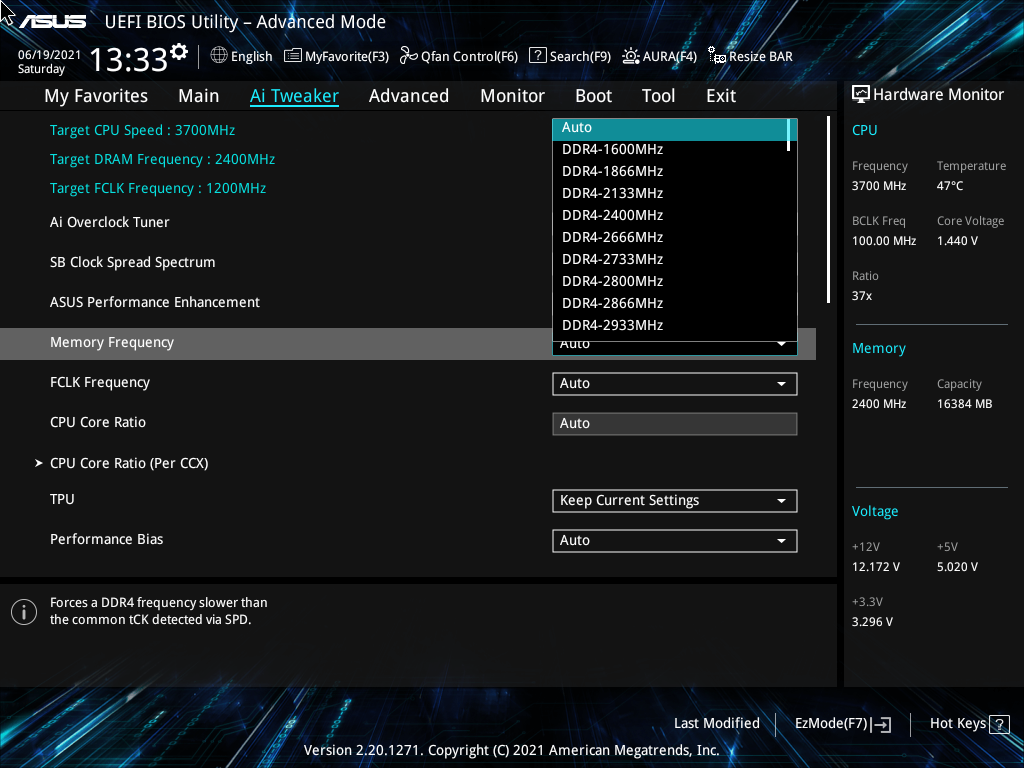Open the FCLK Frequency dropdown

674,383
